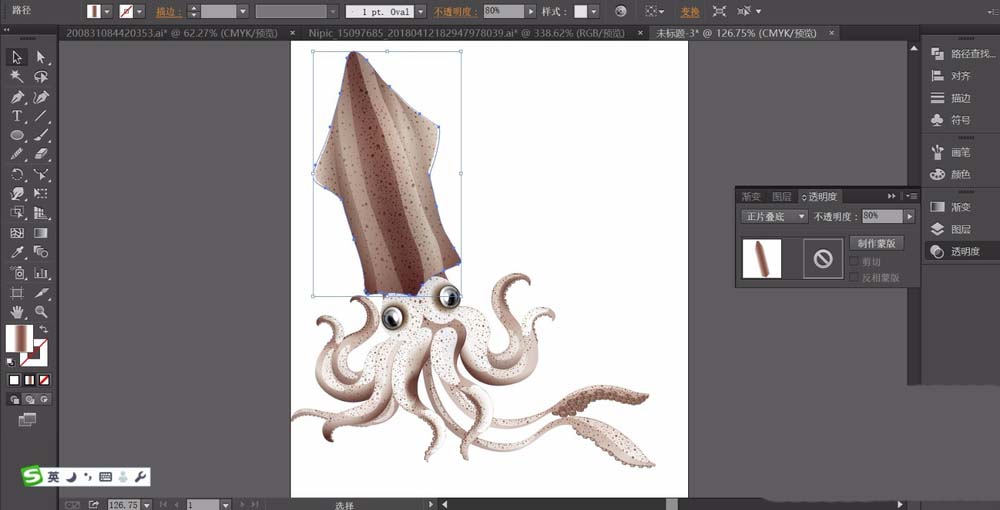Activate the Zoom magnifier tool
Viewport: 1000px width, 510px height.
pyautogui.click(x=41, y=312)
